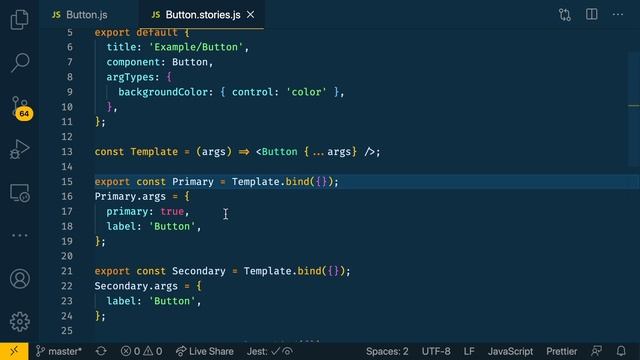Change file encoding UTF-8

[x=436, y=351]
